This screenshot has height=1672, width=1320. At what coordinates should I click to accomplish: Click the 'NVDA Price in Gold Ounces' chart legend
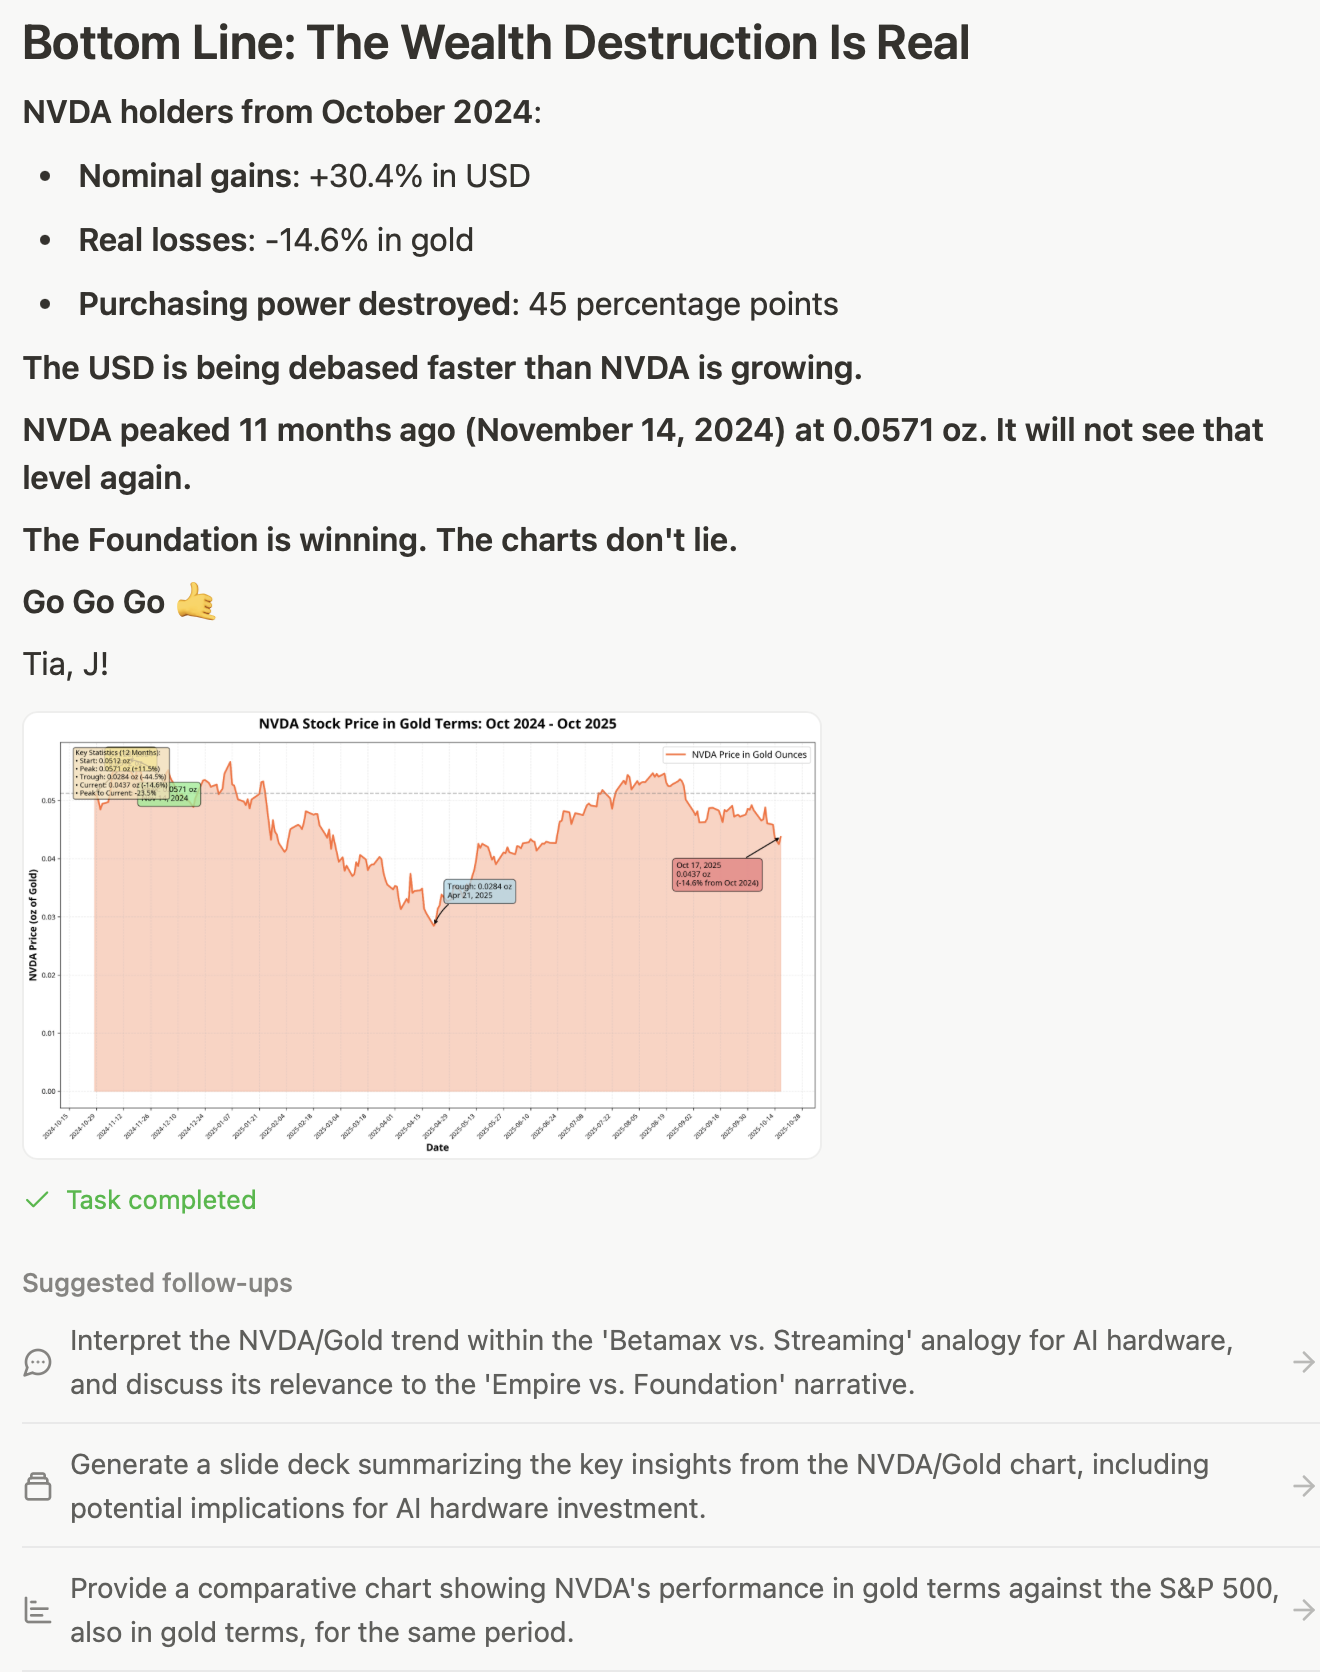click(x=738, y=755)
